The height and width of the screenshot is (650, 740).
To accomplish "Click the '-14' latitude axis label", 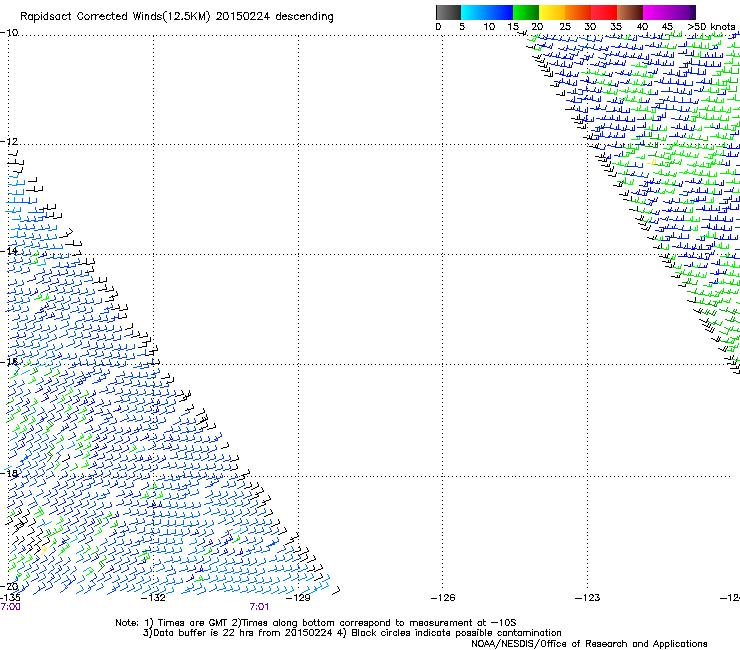I will click(9, 251).
